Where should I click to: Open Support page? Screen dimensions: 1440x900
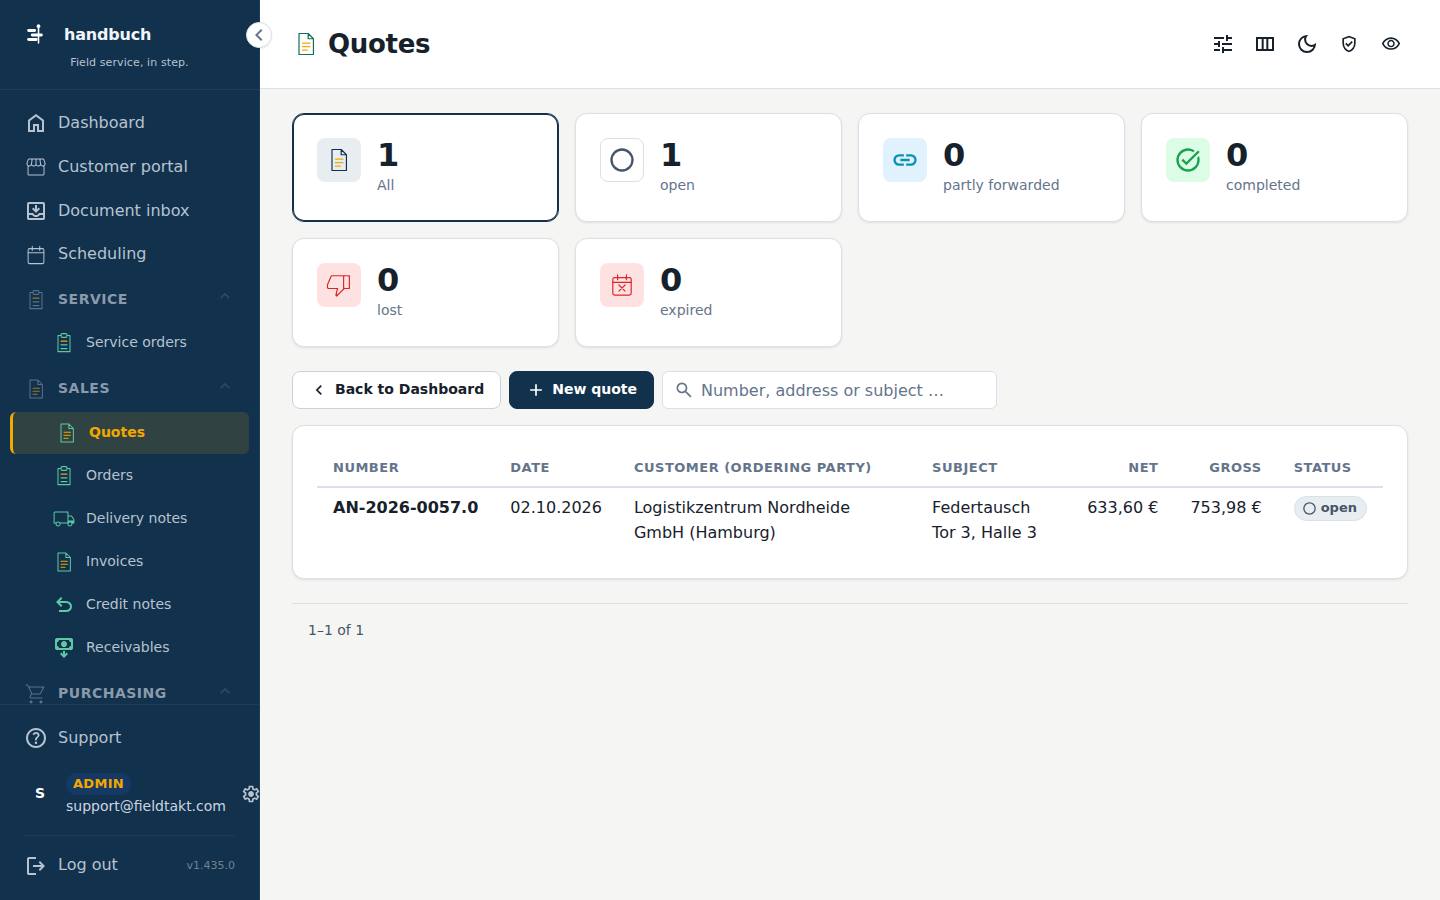130,737
